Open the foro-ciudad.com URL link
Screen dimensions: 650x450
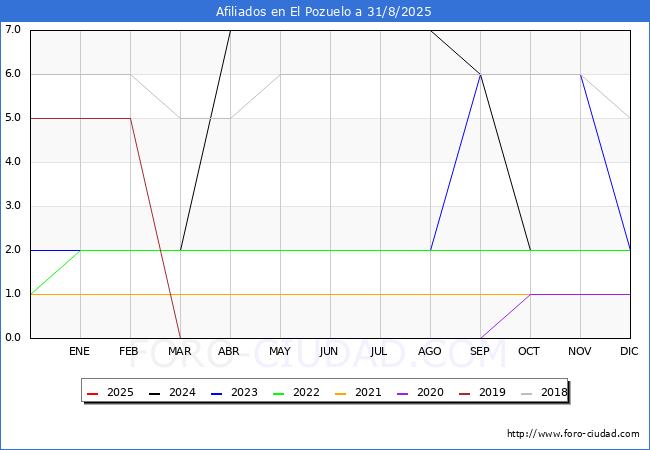(x=573, y=434)
